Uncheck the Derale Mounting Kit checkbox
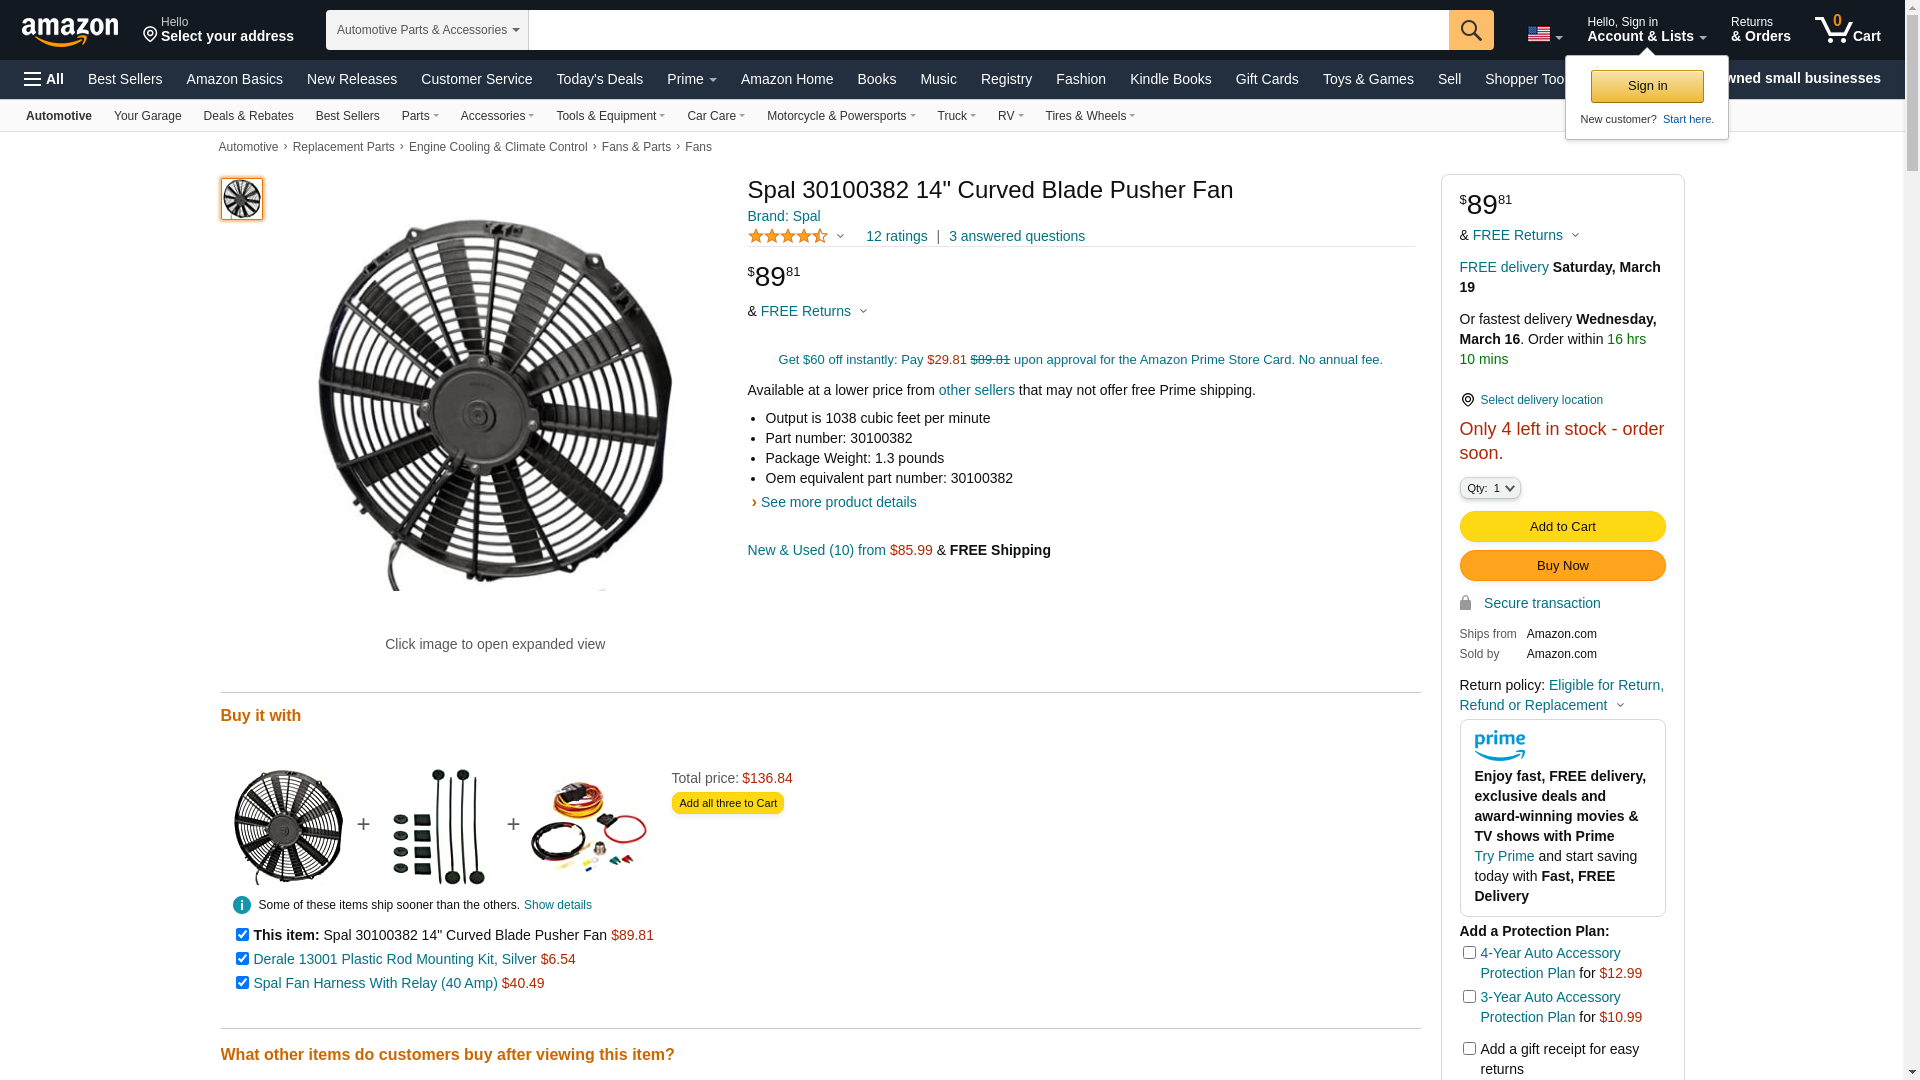This screenshot has width=1920, height=1080. click(x=242, y=959)
